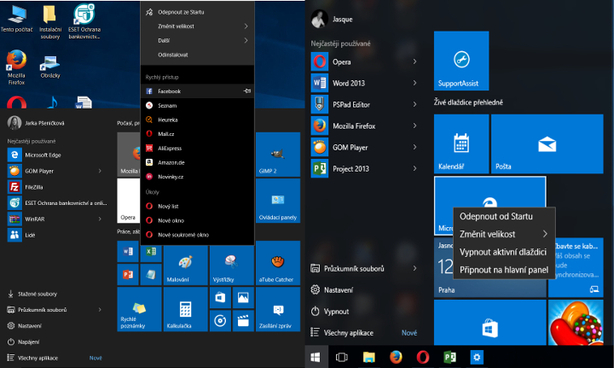Open Tento počítač desktop icon
Image resolution: width=614 pixels, height=368 pixels.
(16, 19)
